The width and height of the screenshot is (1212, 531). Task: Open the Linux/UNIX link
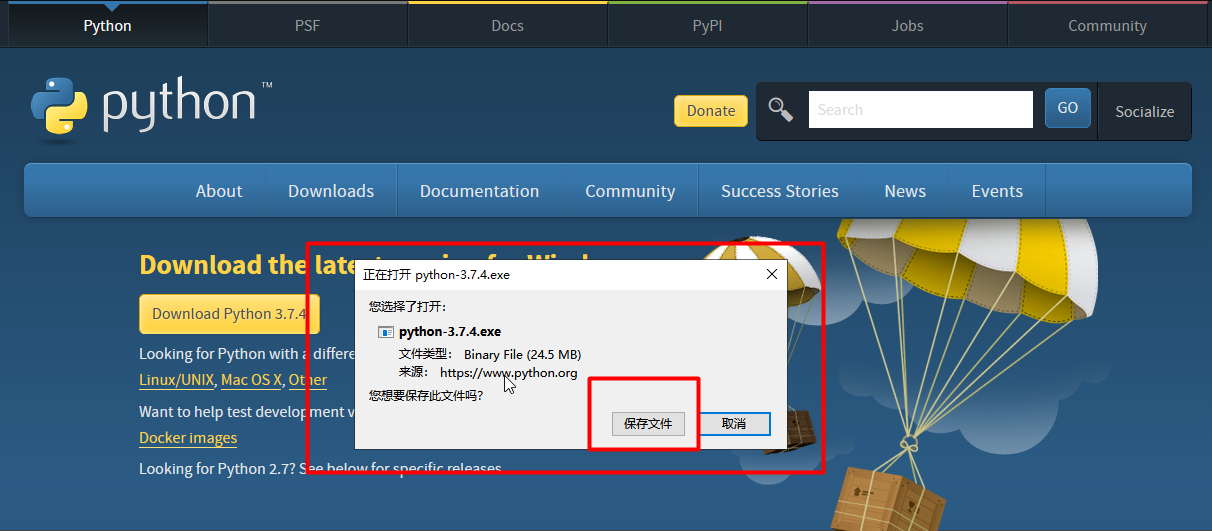(x=176, y=380)
